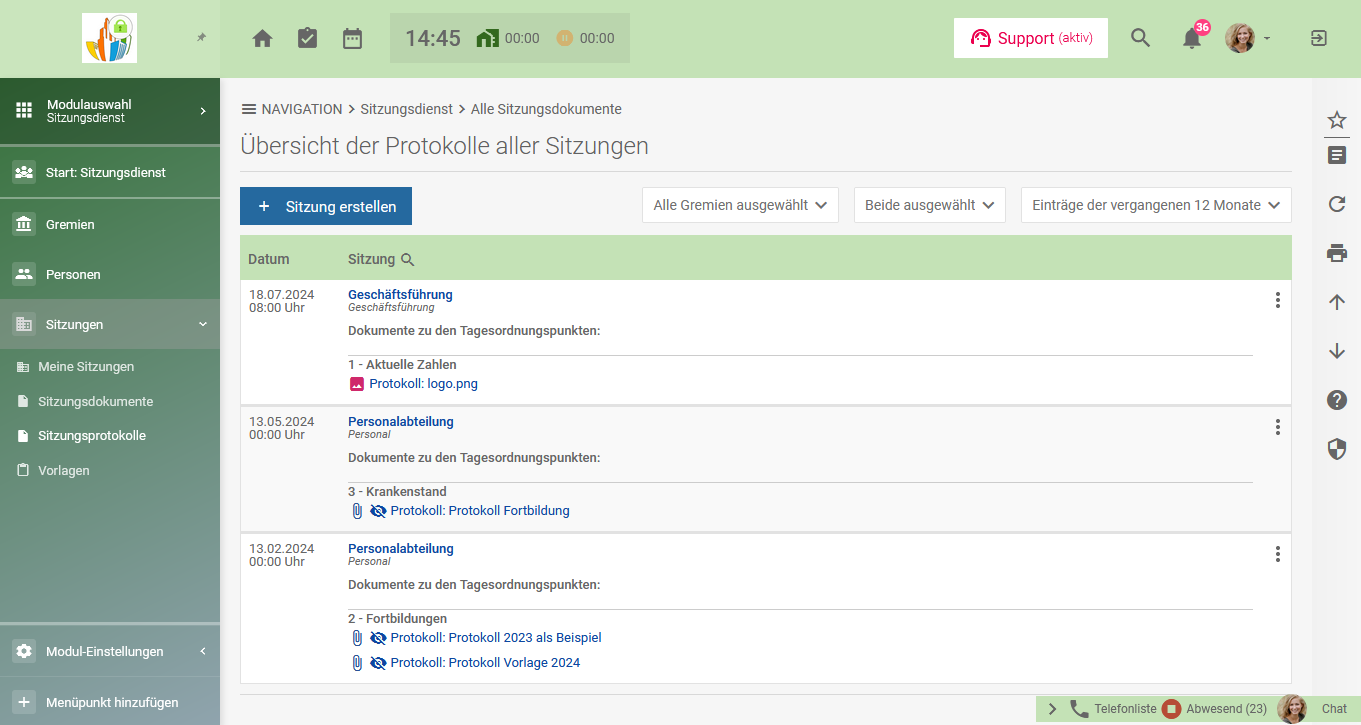Image resolution: width=1361 pixels, height=725 pixels.
Task: Search sessions via Sitzung column magnifier
Action: 407,259
